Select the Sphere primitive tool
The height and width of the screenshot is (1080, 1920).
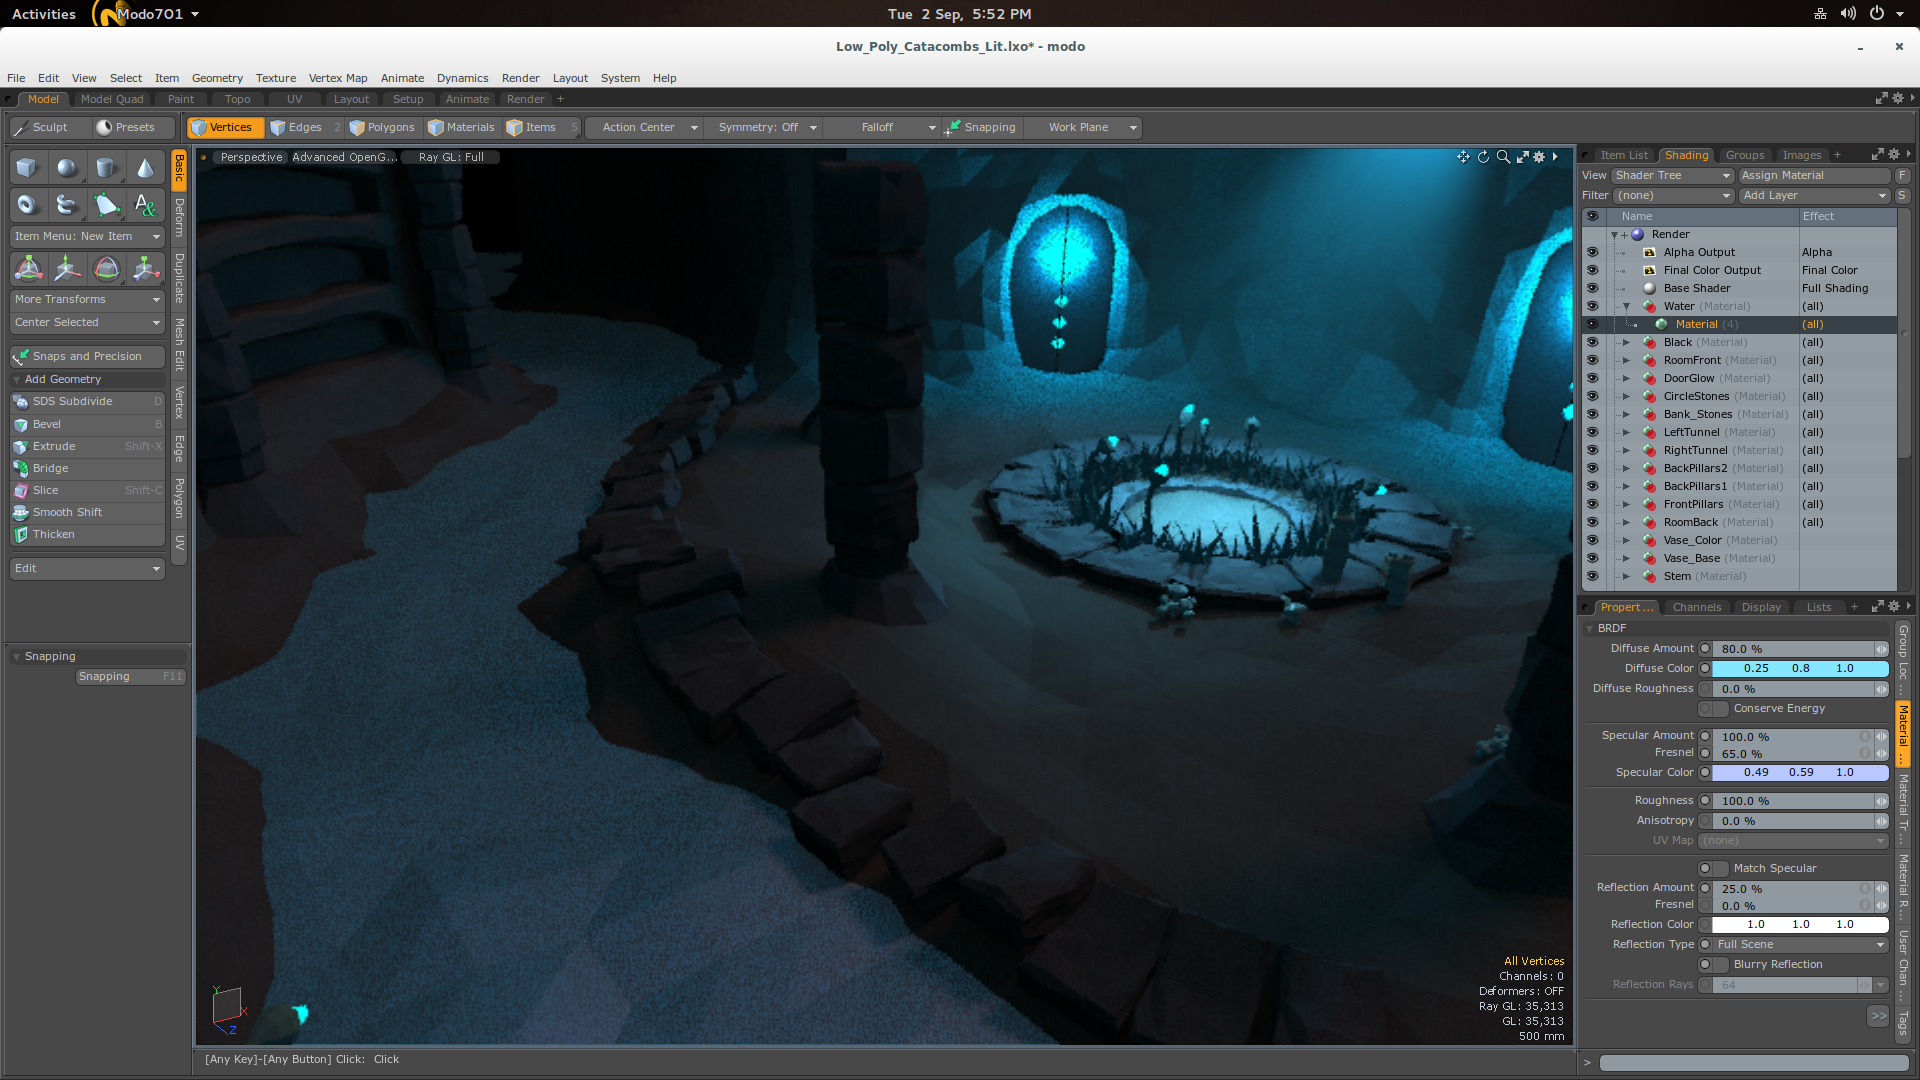(x=66, y=168)
